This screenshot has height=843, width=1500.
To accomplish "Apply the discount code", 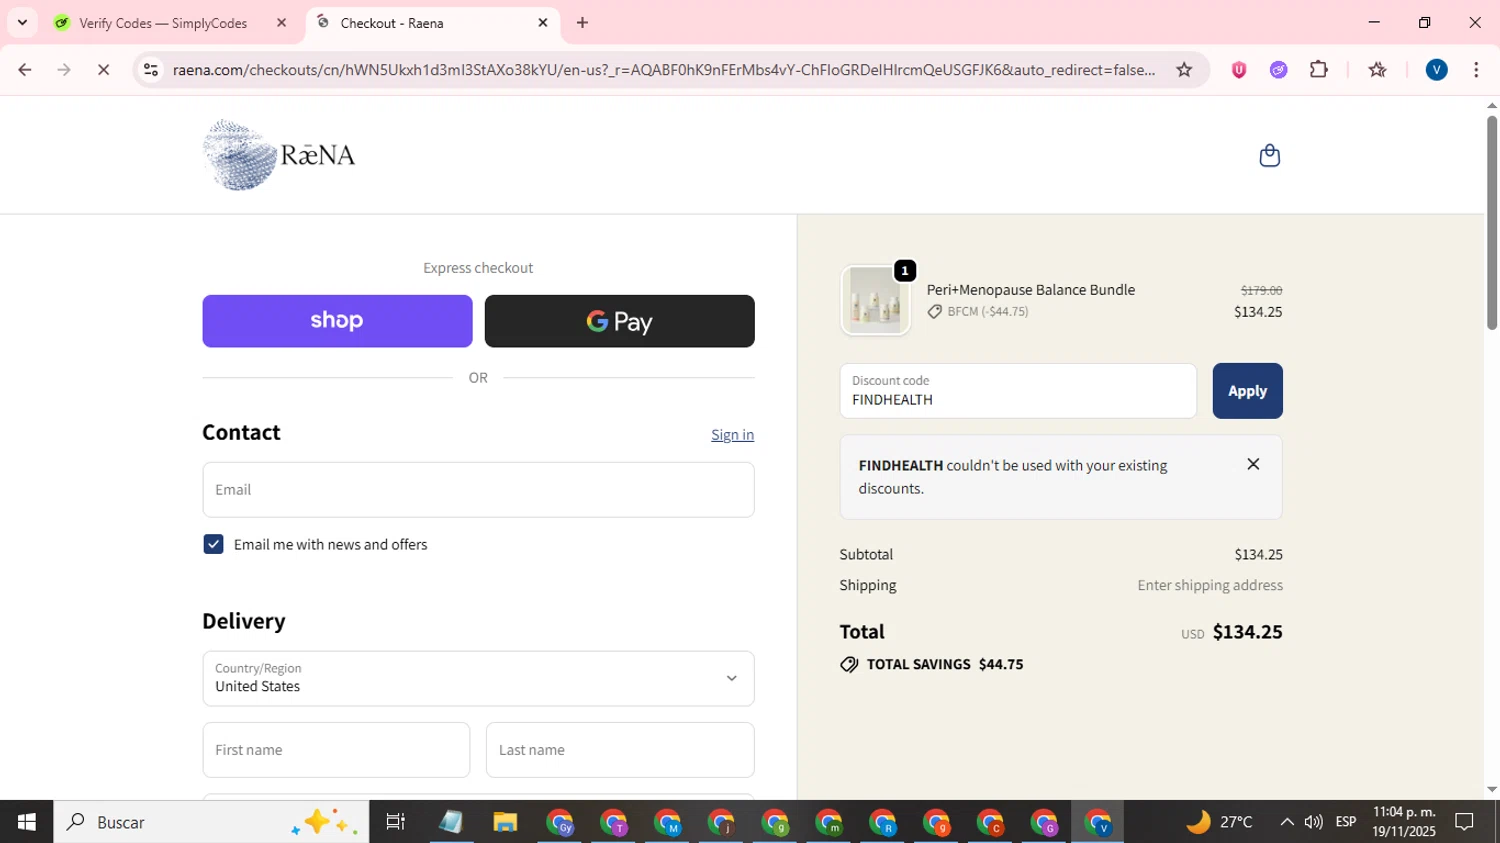I will tap(1247, 391).
